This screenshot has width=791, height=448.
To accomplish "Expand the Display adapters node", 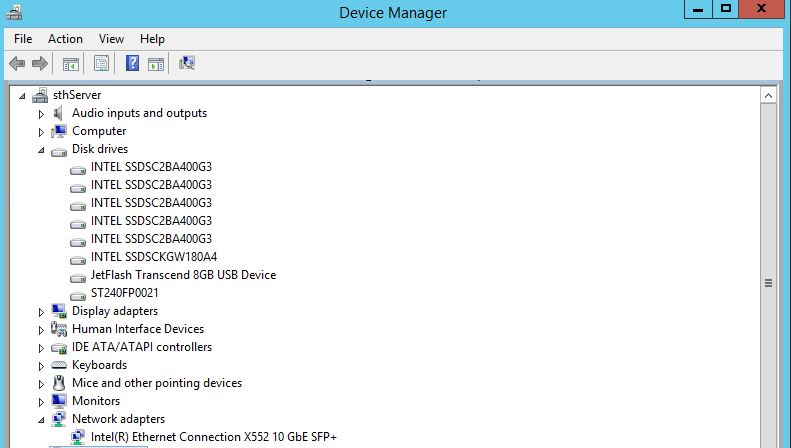I will coord(41,312).
